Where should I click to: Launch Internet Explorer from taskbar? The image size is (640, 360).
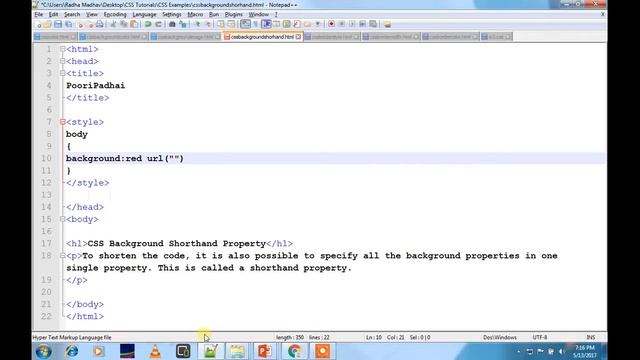(x=71, y=351)
